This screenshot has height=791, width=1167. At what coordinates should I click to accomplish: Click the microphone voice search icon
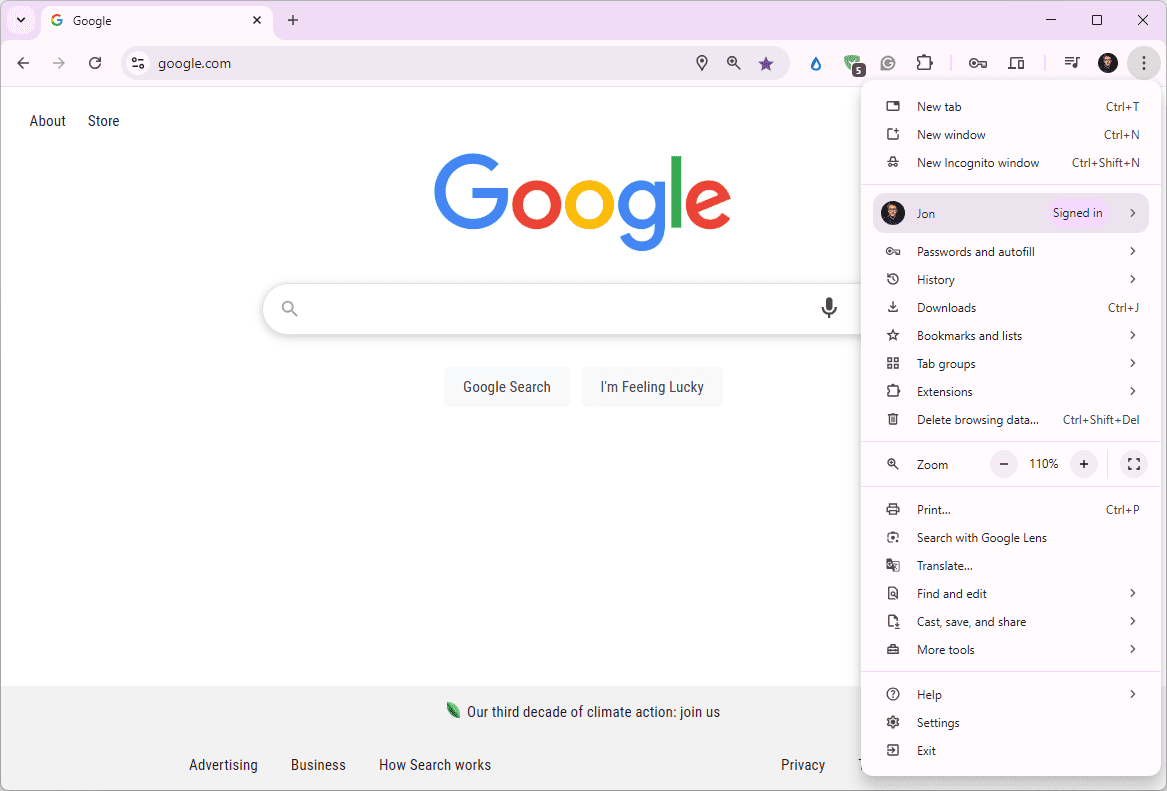tap(828, 308)
